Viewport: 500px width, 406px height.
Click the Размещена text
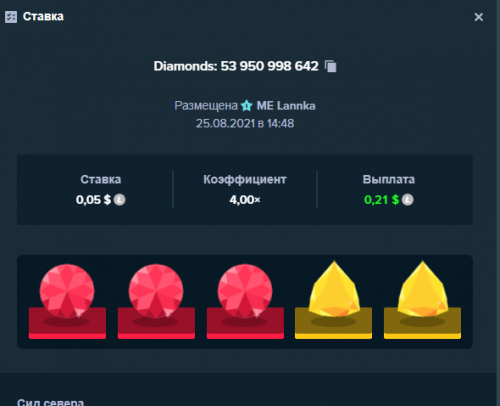point(206,106)
